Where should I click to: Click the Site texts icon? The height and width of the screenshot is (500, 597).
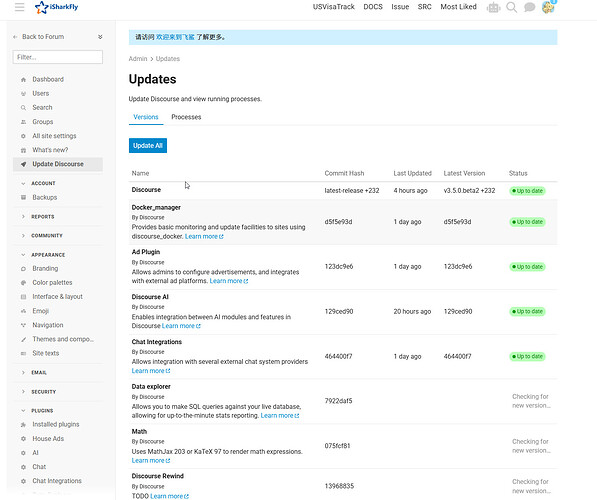tap(23, 353)
